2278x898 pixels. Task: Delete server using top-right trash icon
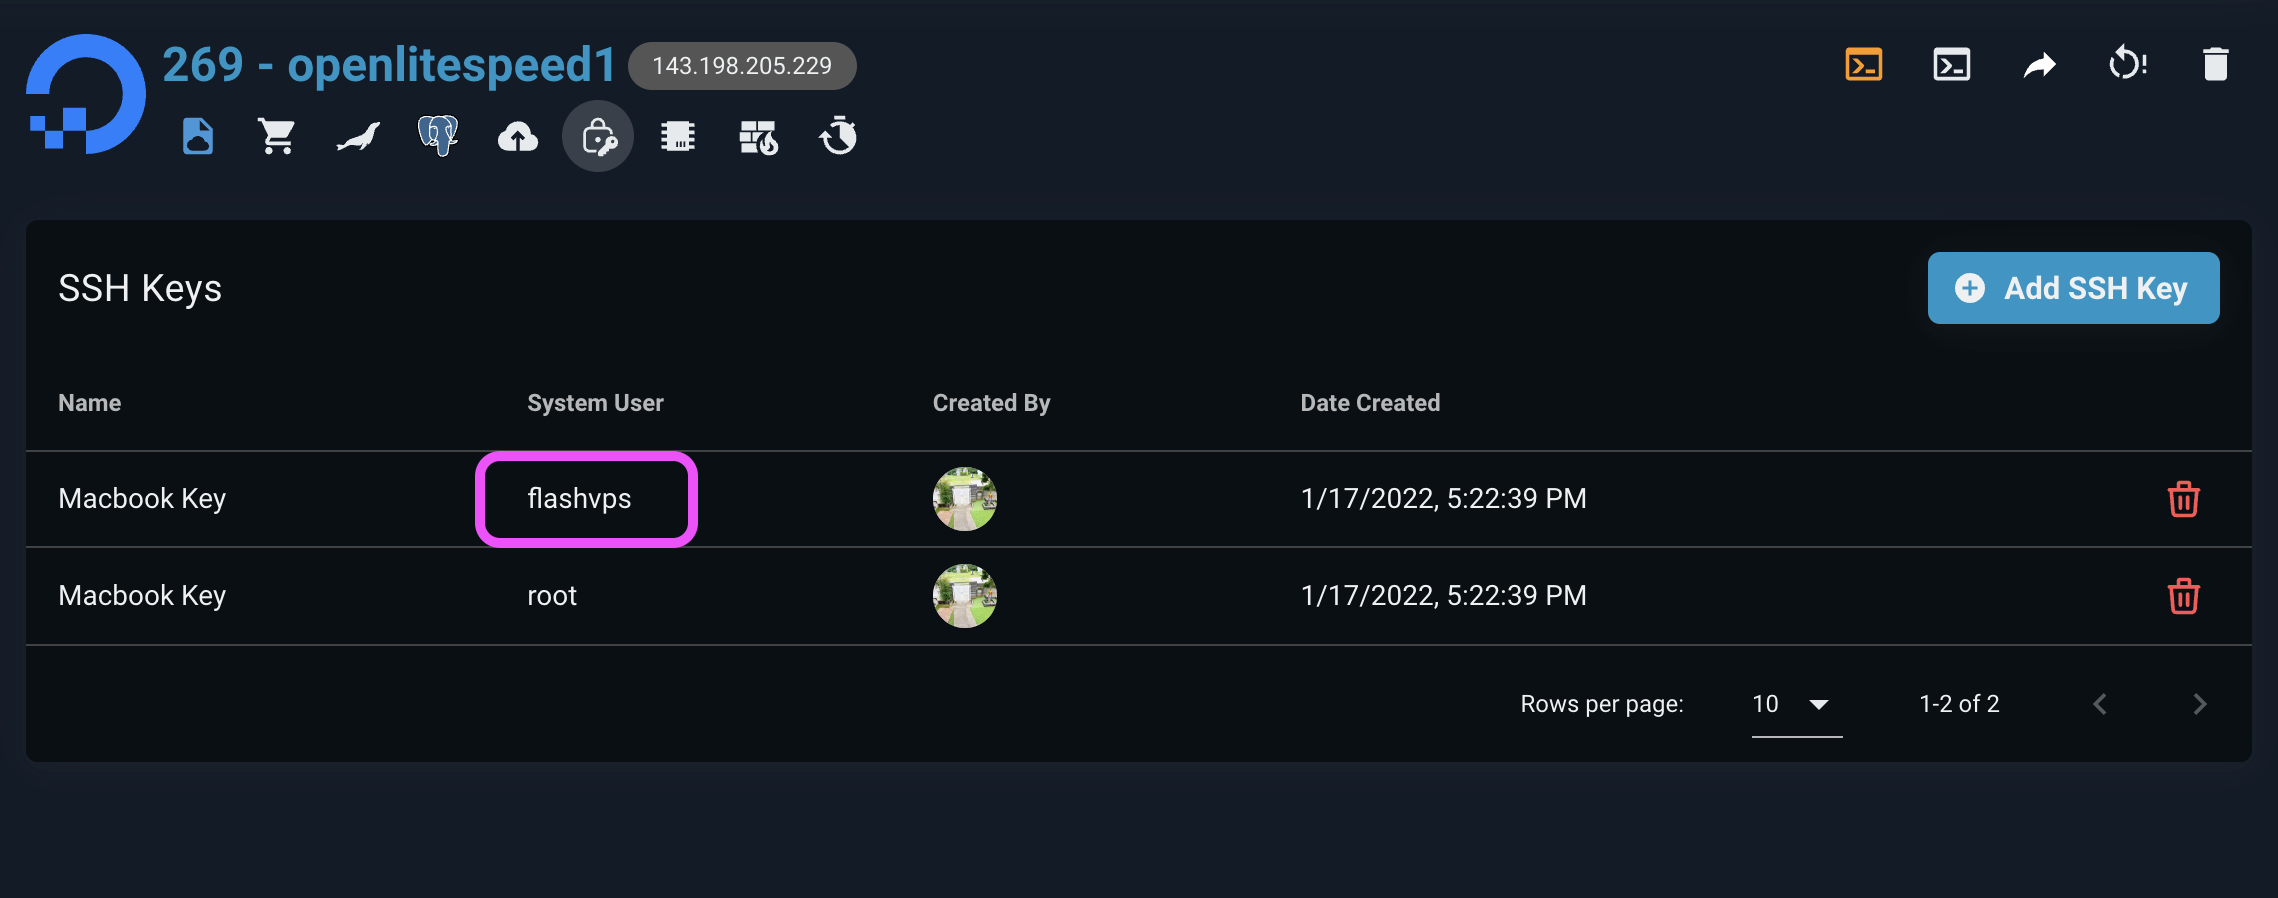[2215, 65]
